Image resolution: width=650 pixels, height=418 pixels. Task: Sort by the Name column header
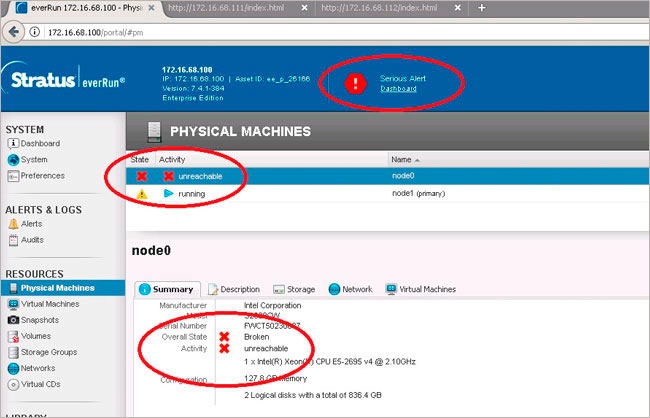(405, 160)
